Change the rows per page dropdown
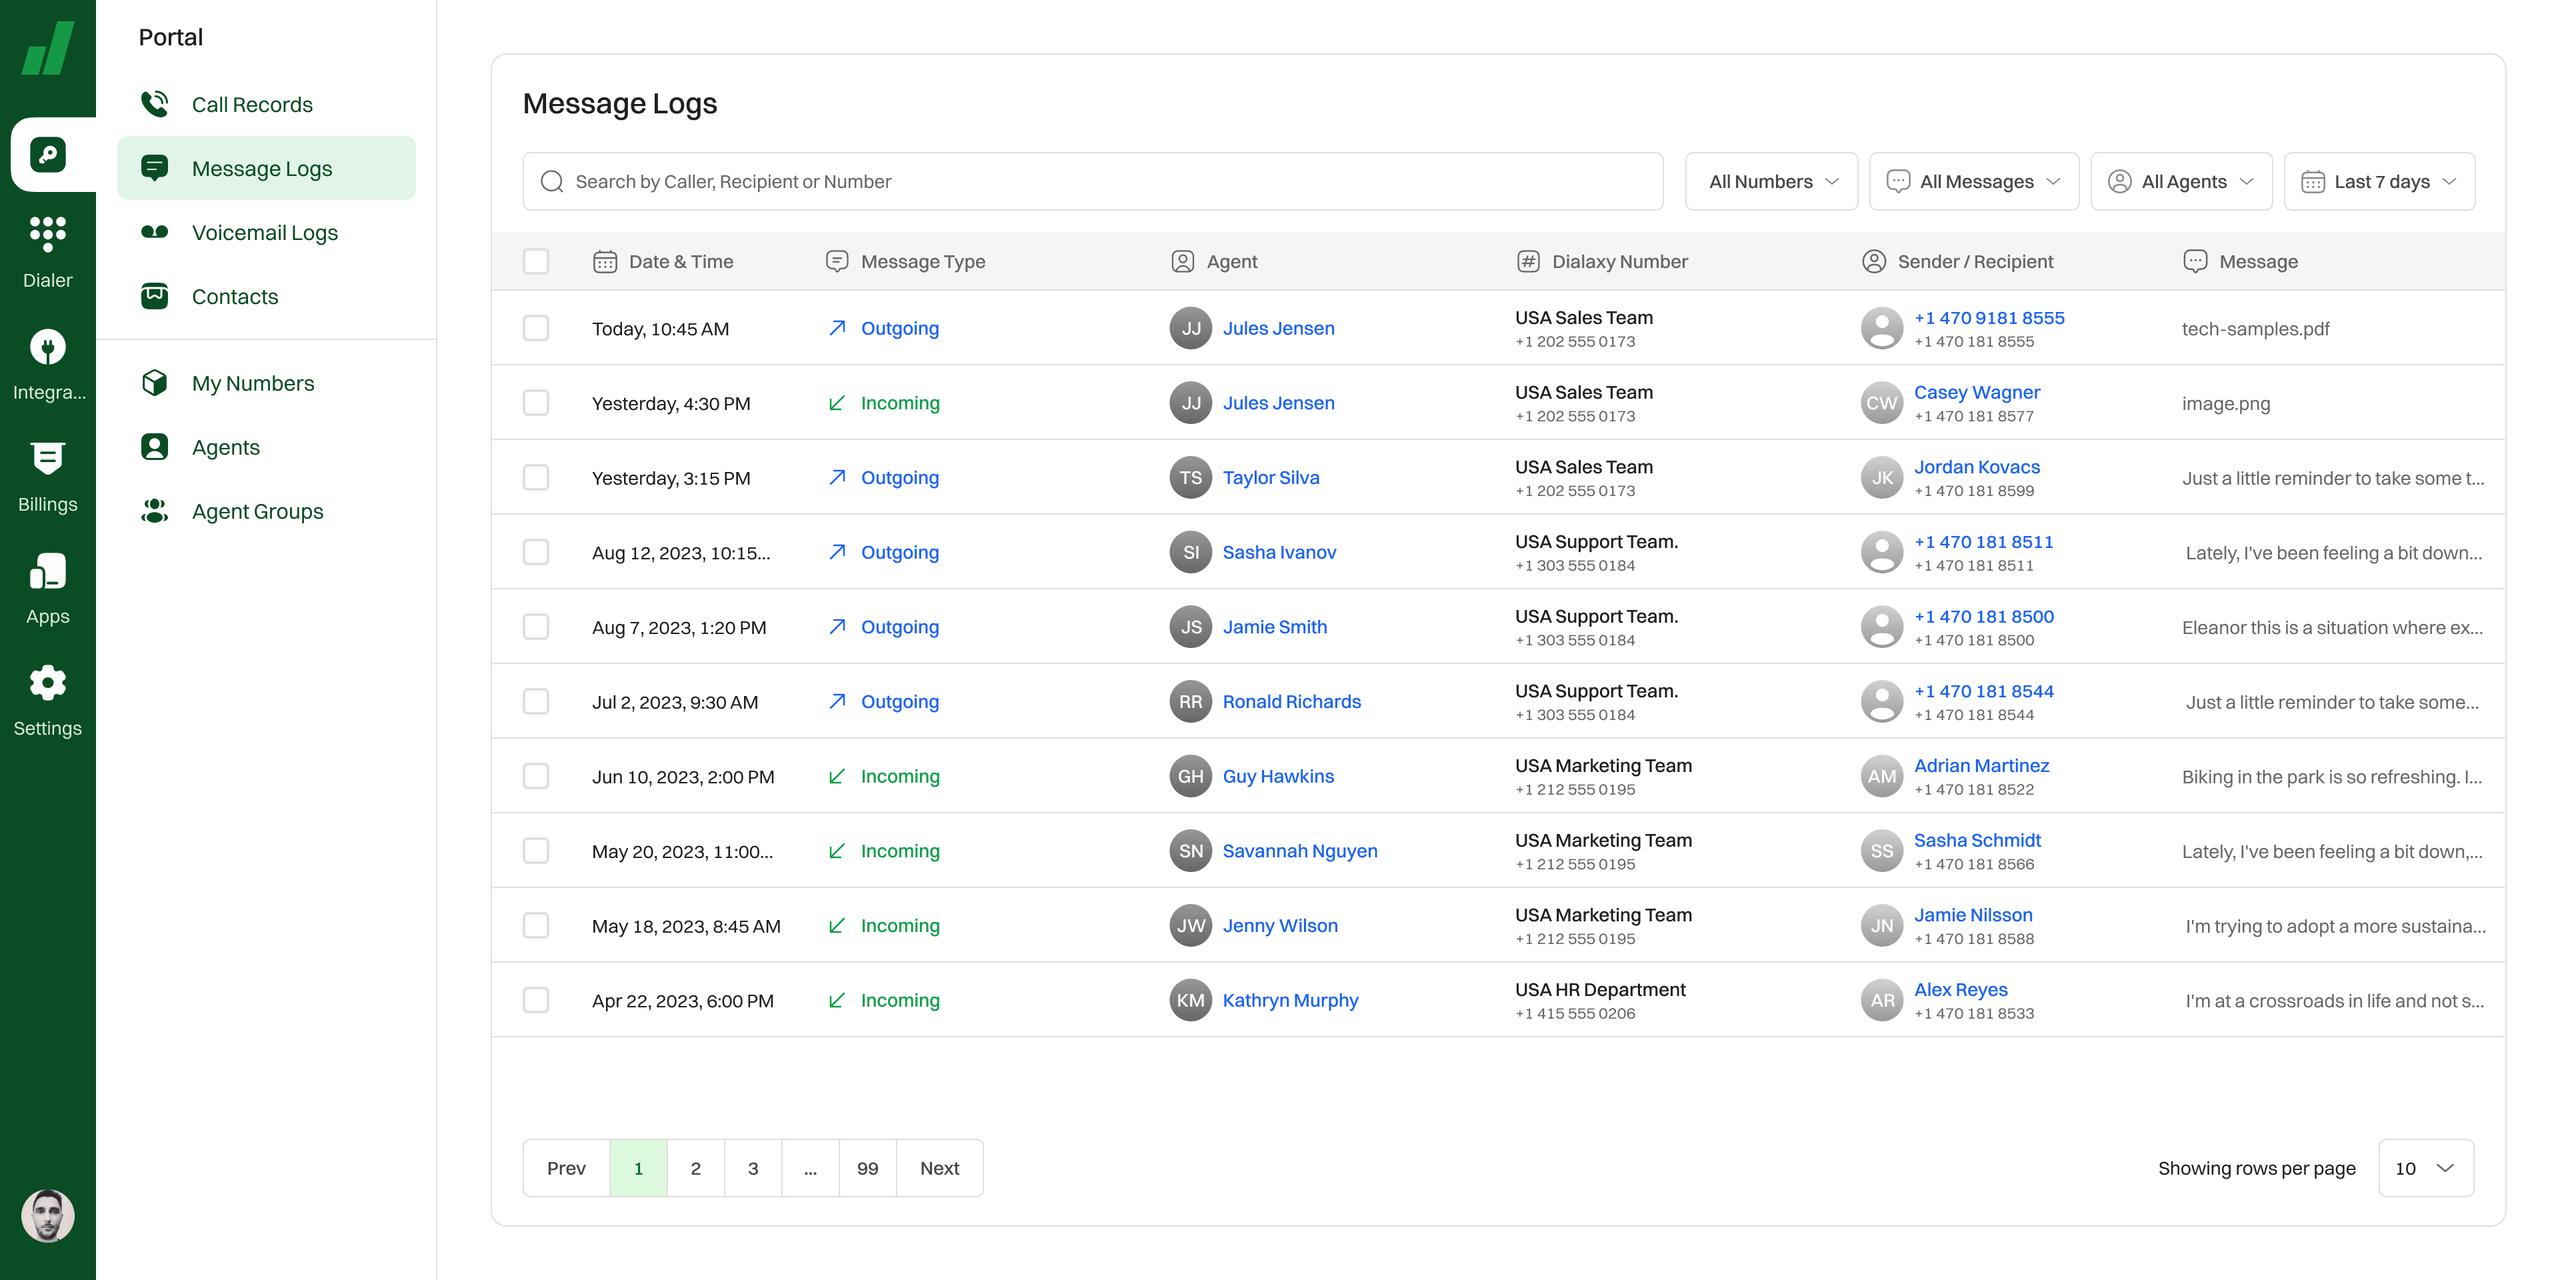The image size is (2560, 1280). point(2425,1168)
